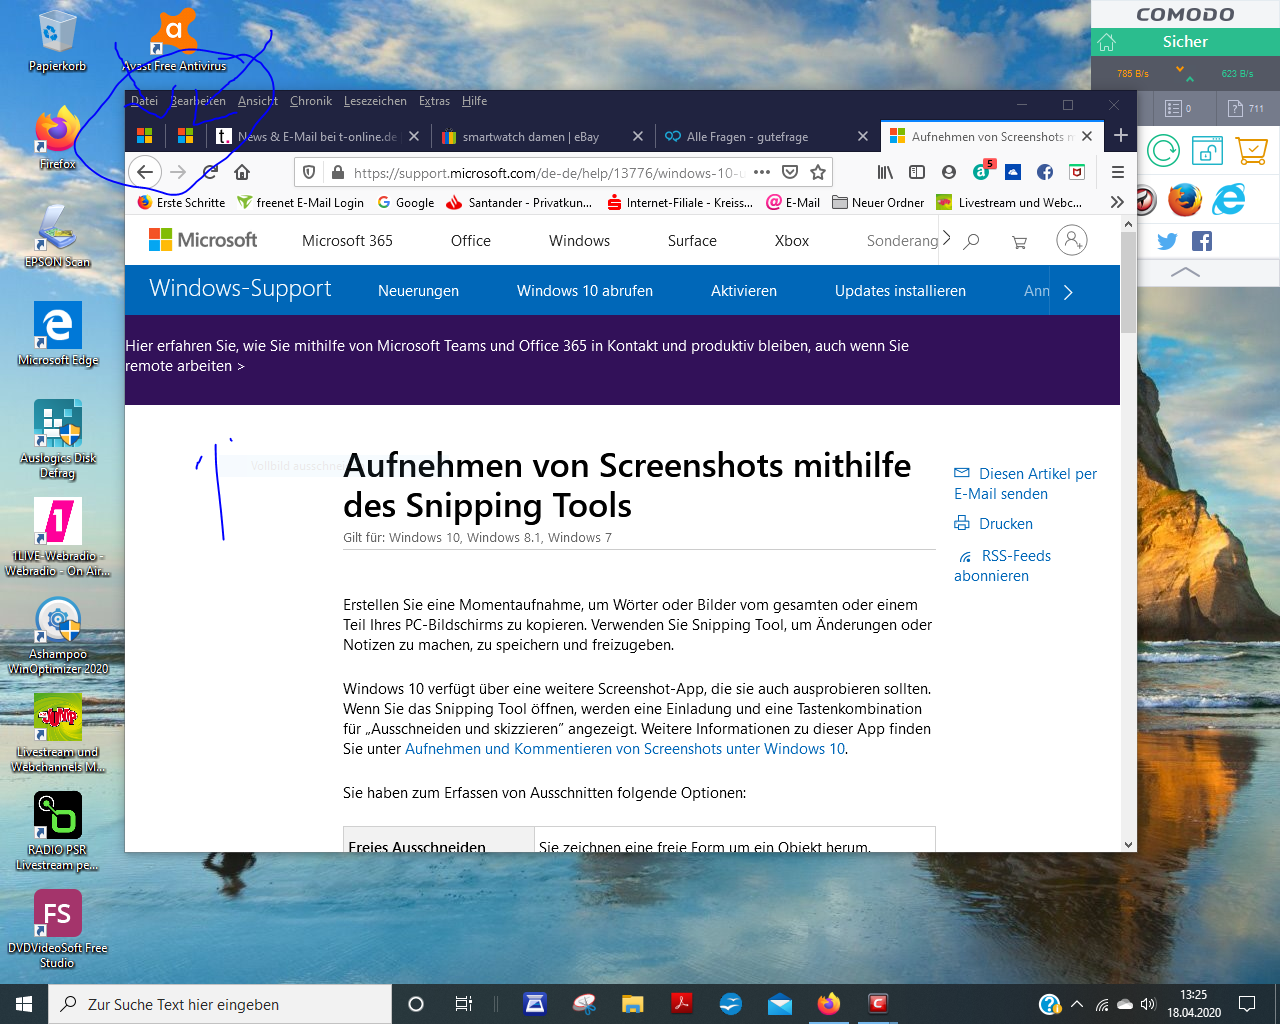Open the Firefox Library icon
Image resolution: width=1280 pixels, height=1024 pixels.
pos(885,172)
